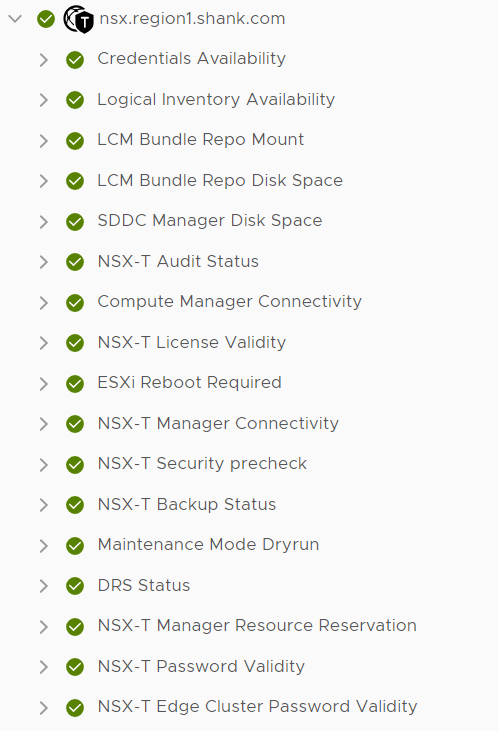Select LCM Bundle Repo Disk Space item
This screenshot has height=731, width=498.
point(220,180)
